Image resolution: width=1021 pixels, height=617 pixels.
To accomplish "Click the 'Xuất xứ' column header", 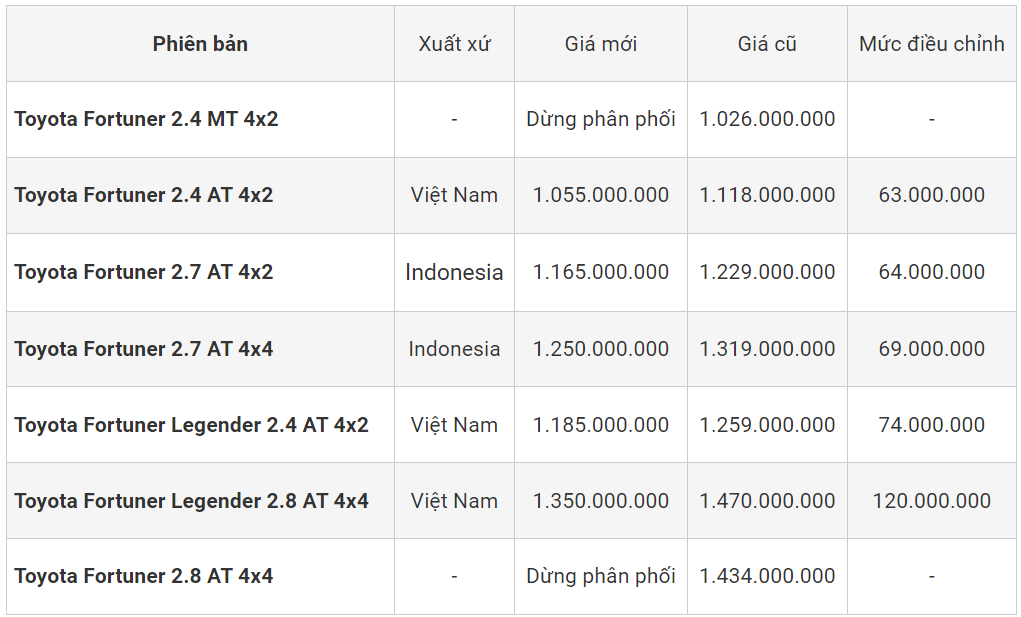I will pyautogui.click(x=454, y=44).
